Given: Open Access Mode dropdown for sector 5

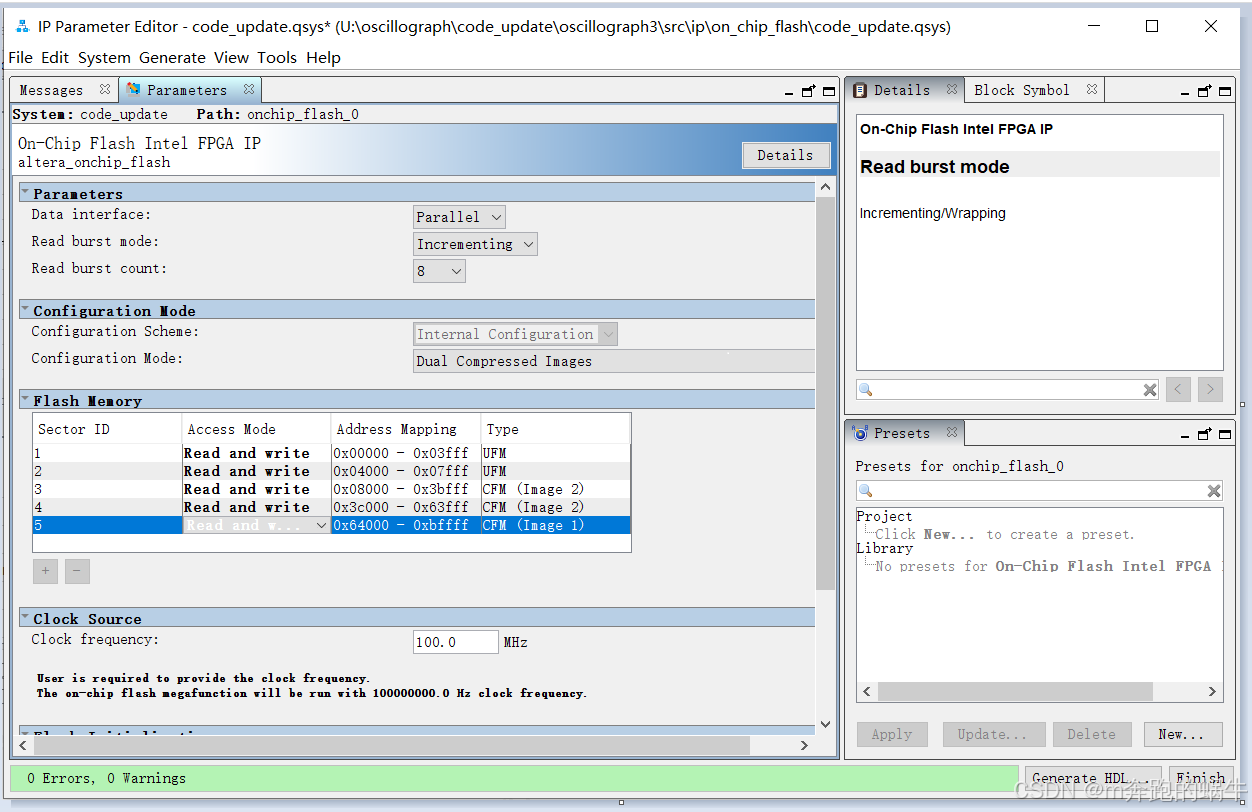Looking at the screenshot, I should pyautogui.click(x=321, y=524).
